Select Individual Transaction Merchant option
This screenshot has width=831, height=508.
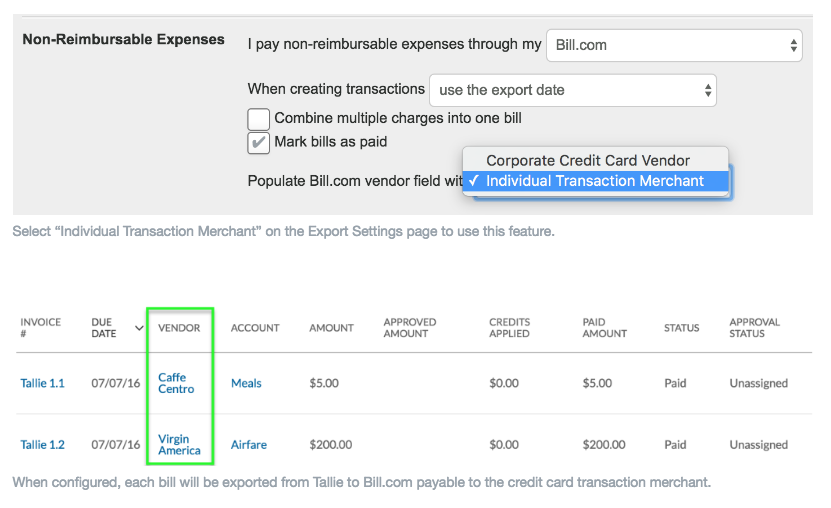[x=595, y=181]
